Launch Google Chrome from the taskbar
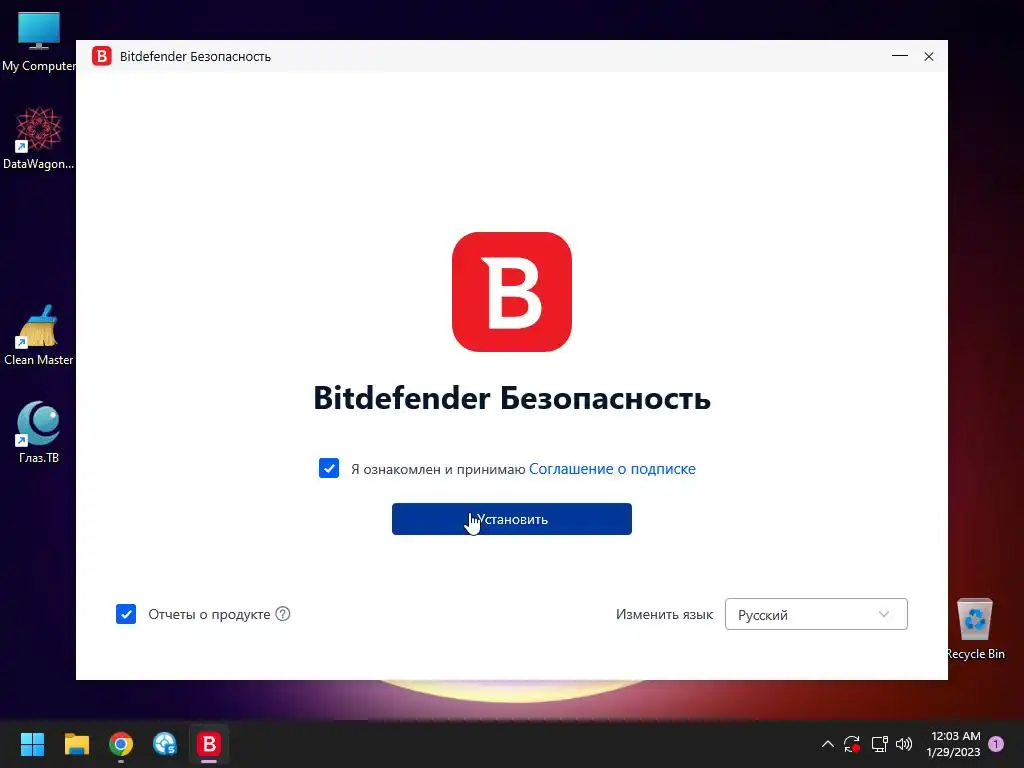 [121, 744]
